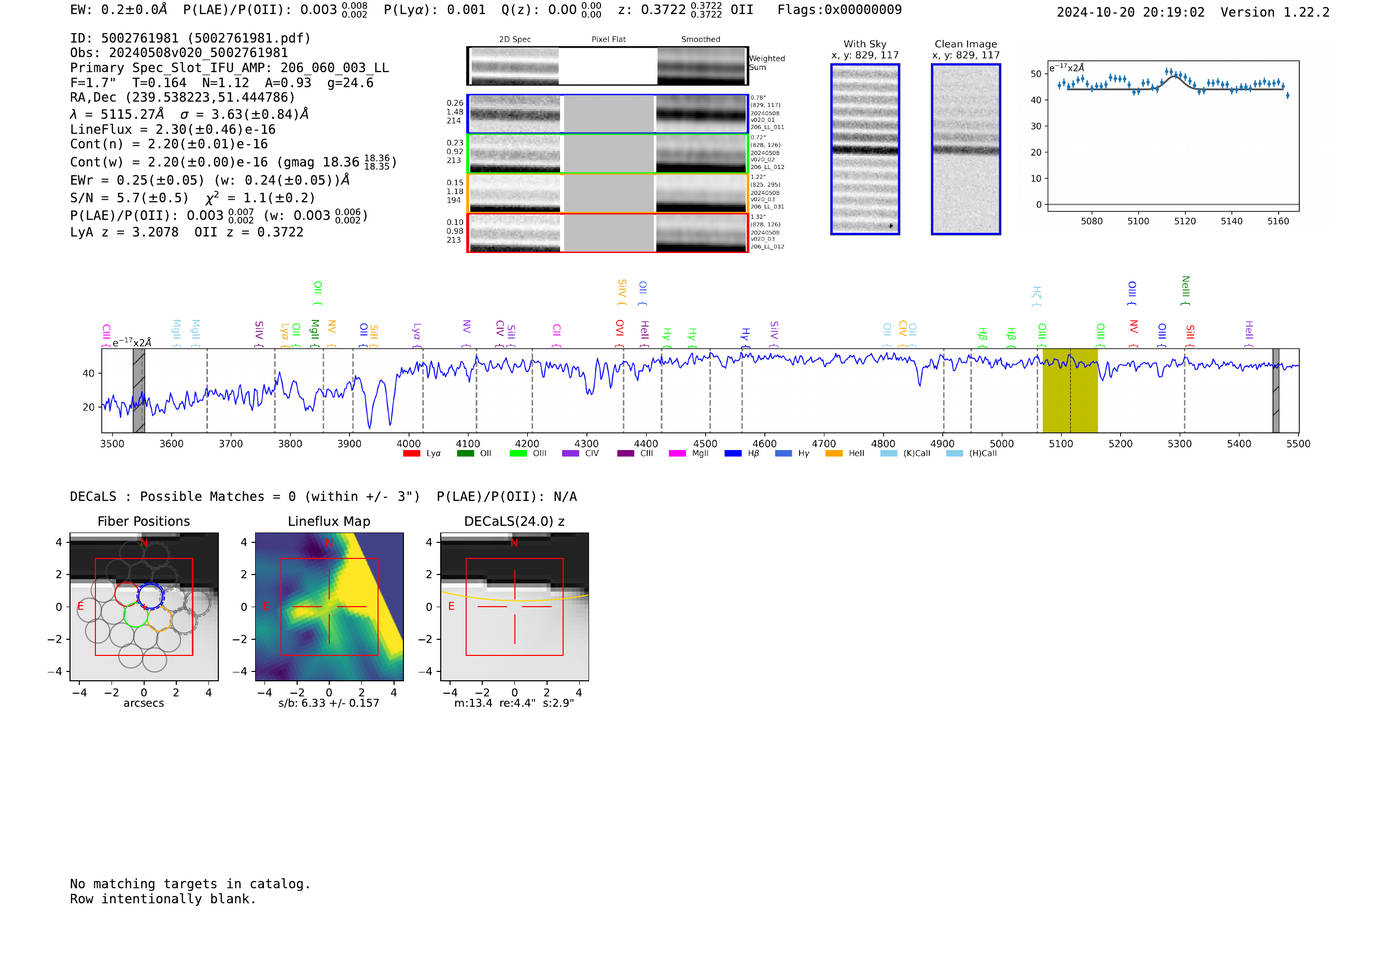Click the CIII legend swatch

pos(625,454)
